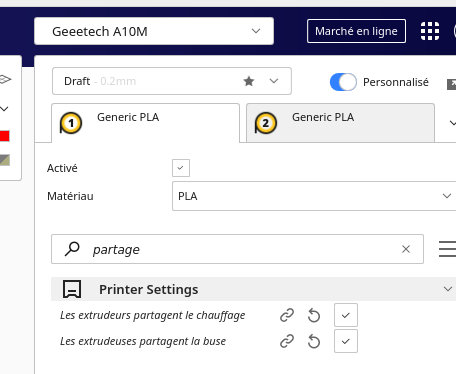The height and width of the screenshot is (374, 456).
Task: Open Marché en ligne
Action: (x=356, y=31)
